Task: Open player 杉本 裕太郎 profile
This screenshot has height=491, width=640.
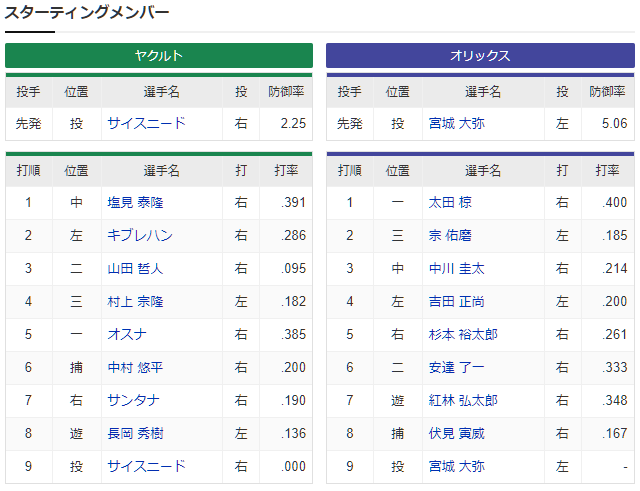Action: 463,334
